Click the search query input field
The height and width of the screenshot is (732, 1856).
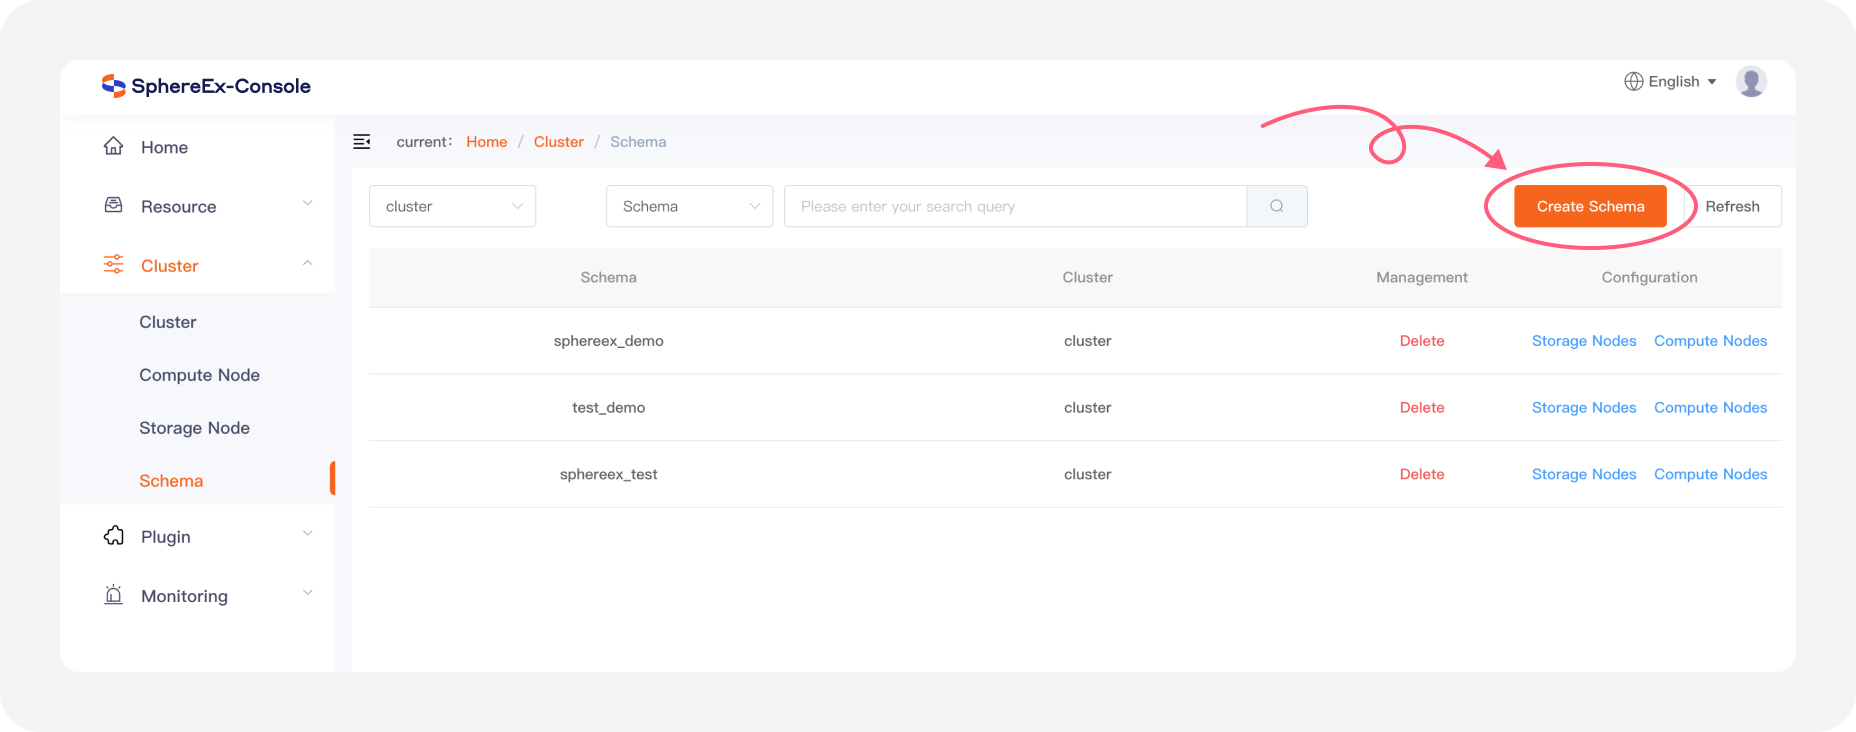pyautogui.click(x=1015, y=206)
